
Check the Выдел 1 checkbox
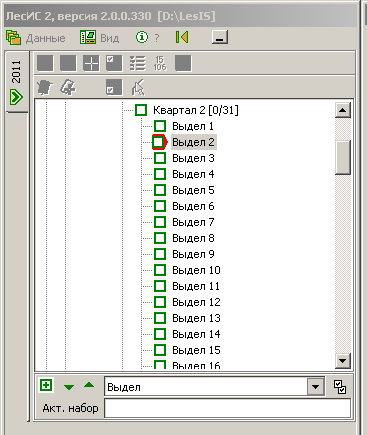click(160, 126)
